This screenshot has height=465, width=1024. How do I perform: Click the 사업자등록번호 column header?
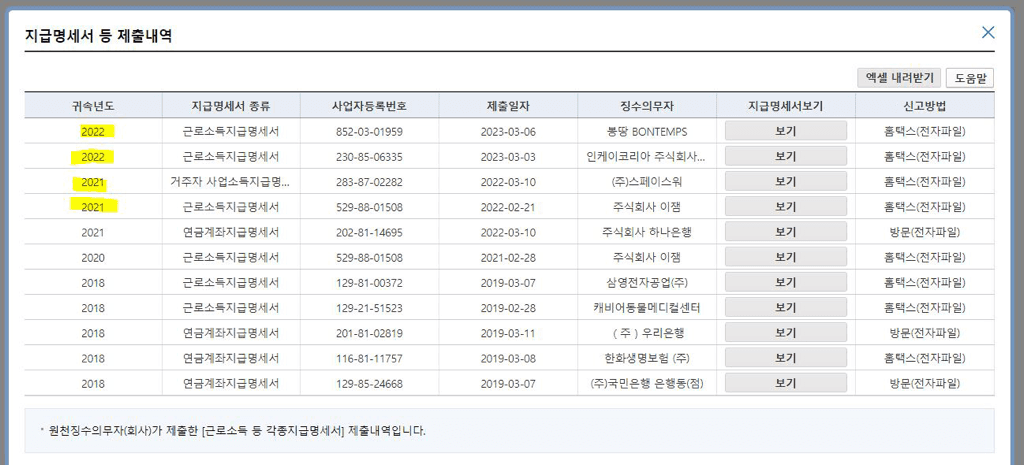pos(370,106)
